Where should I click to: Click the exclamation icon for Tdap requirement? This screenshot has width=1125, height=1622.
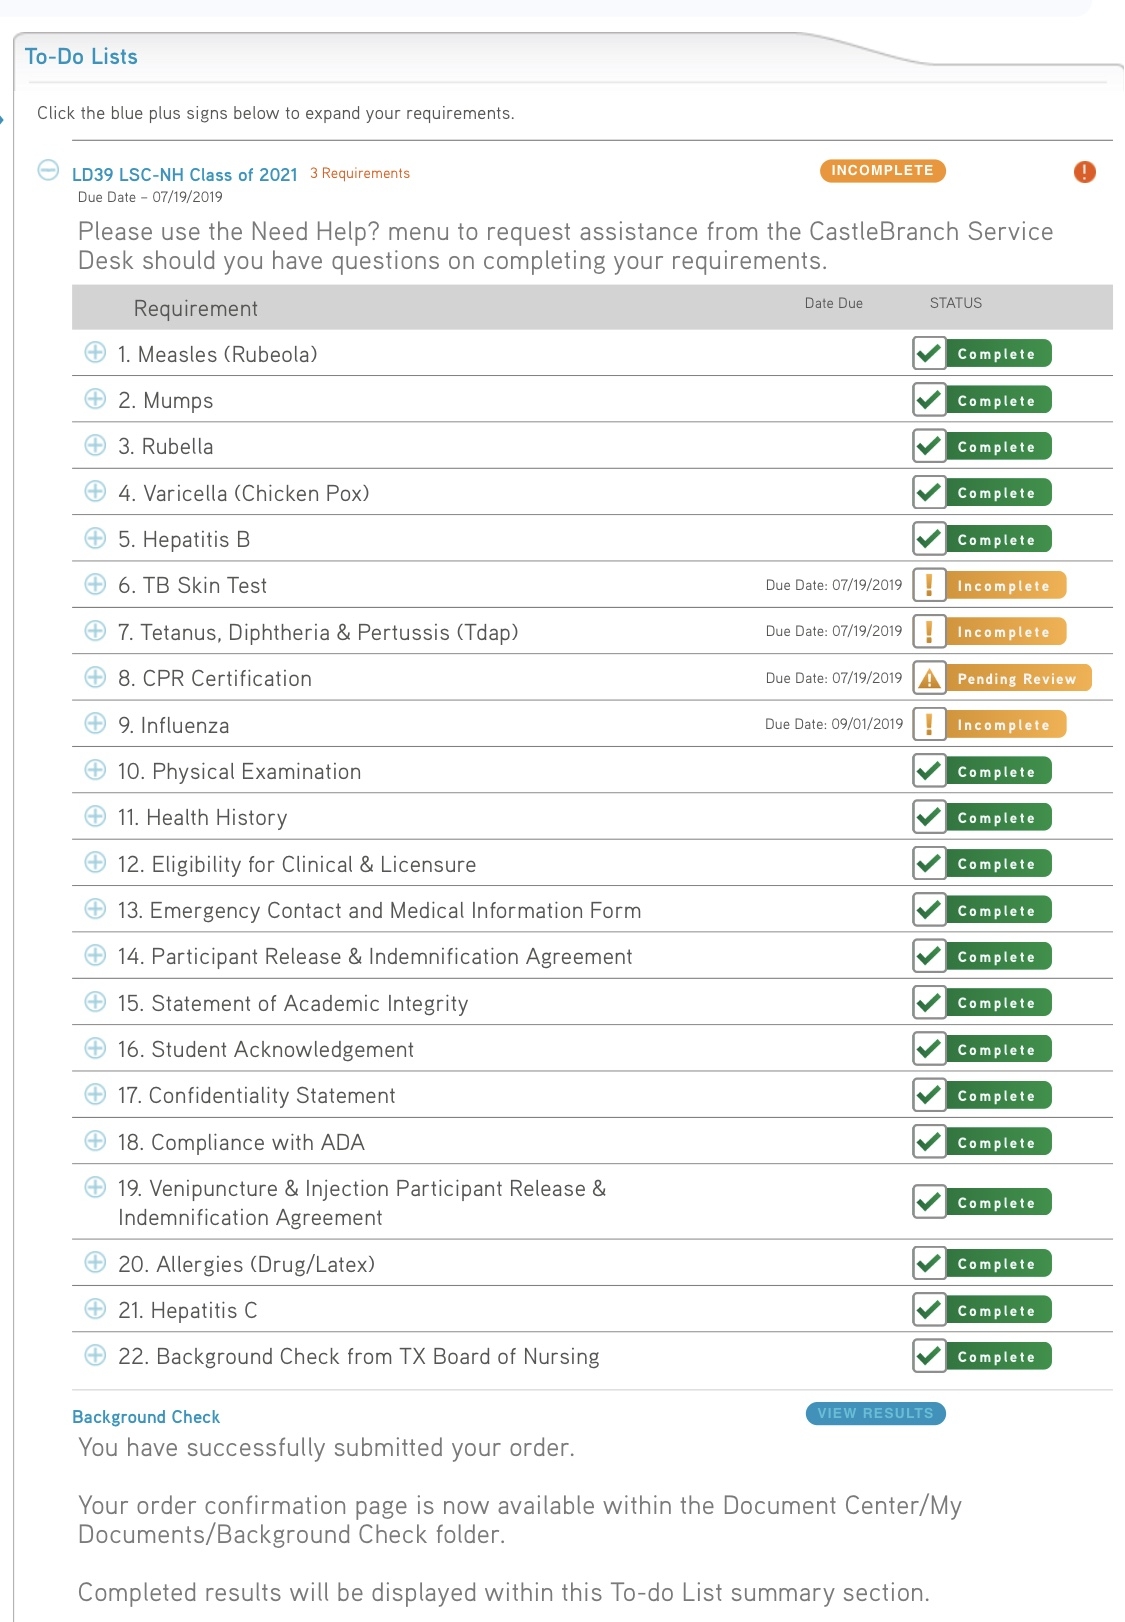coord(929,631)
